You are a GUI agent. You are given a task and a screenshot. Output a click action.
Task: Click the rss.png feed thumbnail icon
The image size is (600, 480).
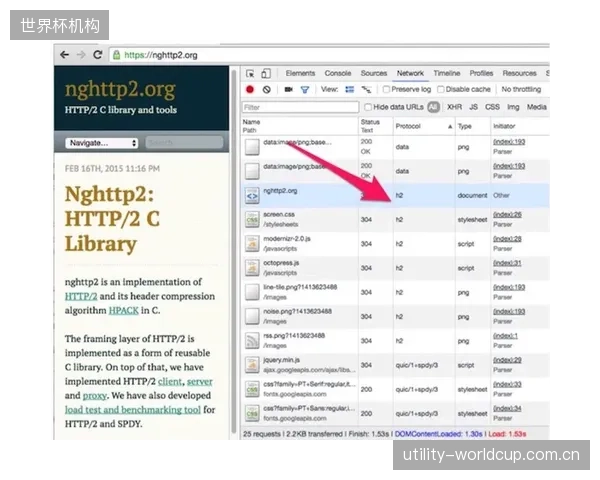pos(252,341)
